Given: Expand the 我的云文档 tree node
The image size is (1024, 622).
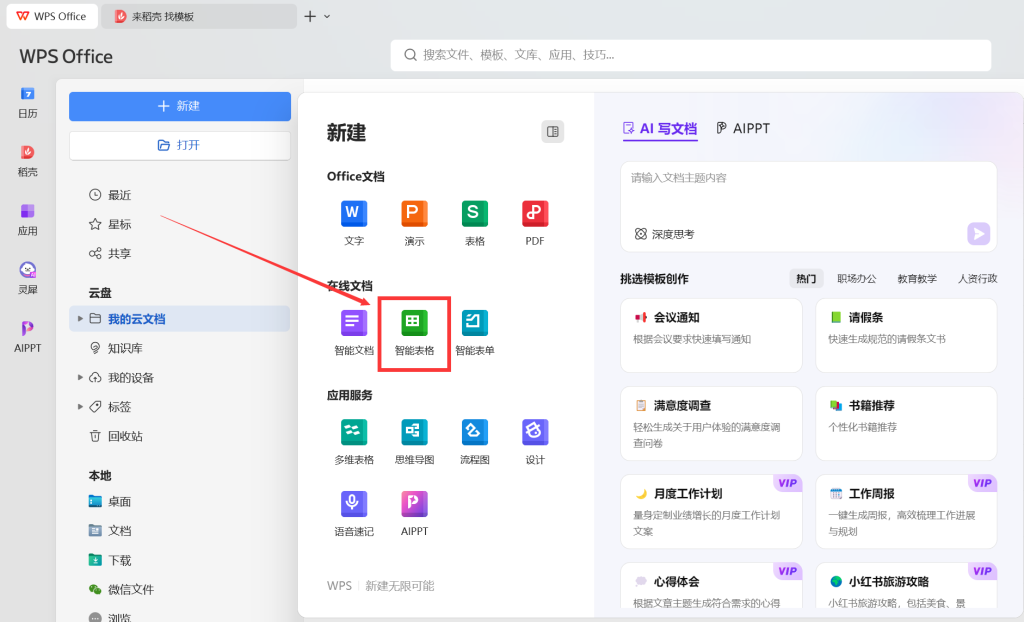Looking at the screenshot, I should [x=80, y=319].
